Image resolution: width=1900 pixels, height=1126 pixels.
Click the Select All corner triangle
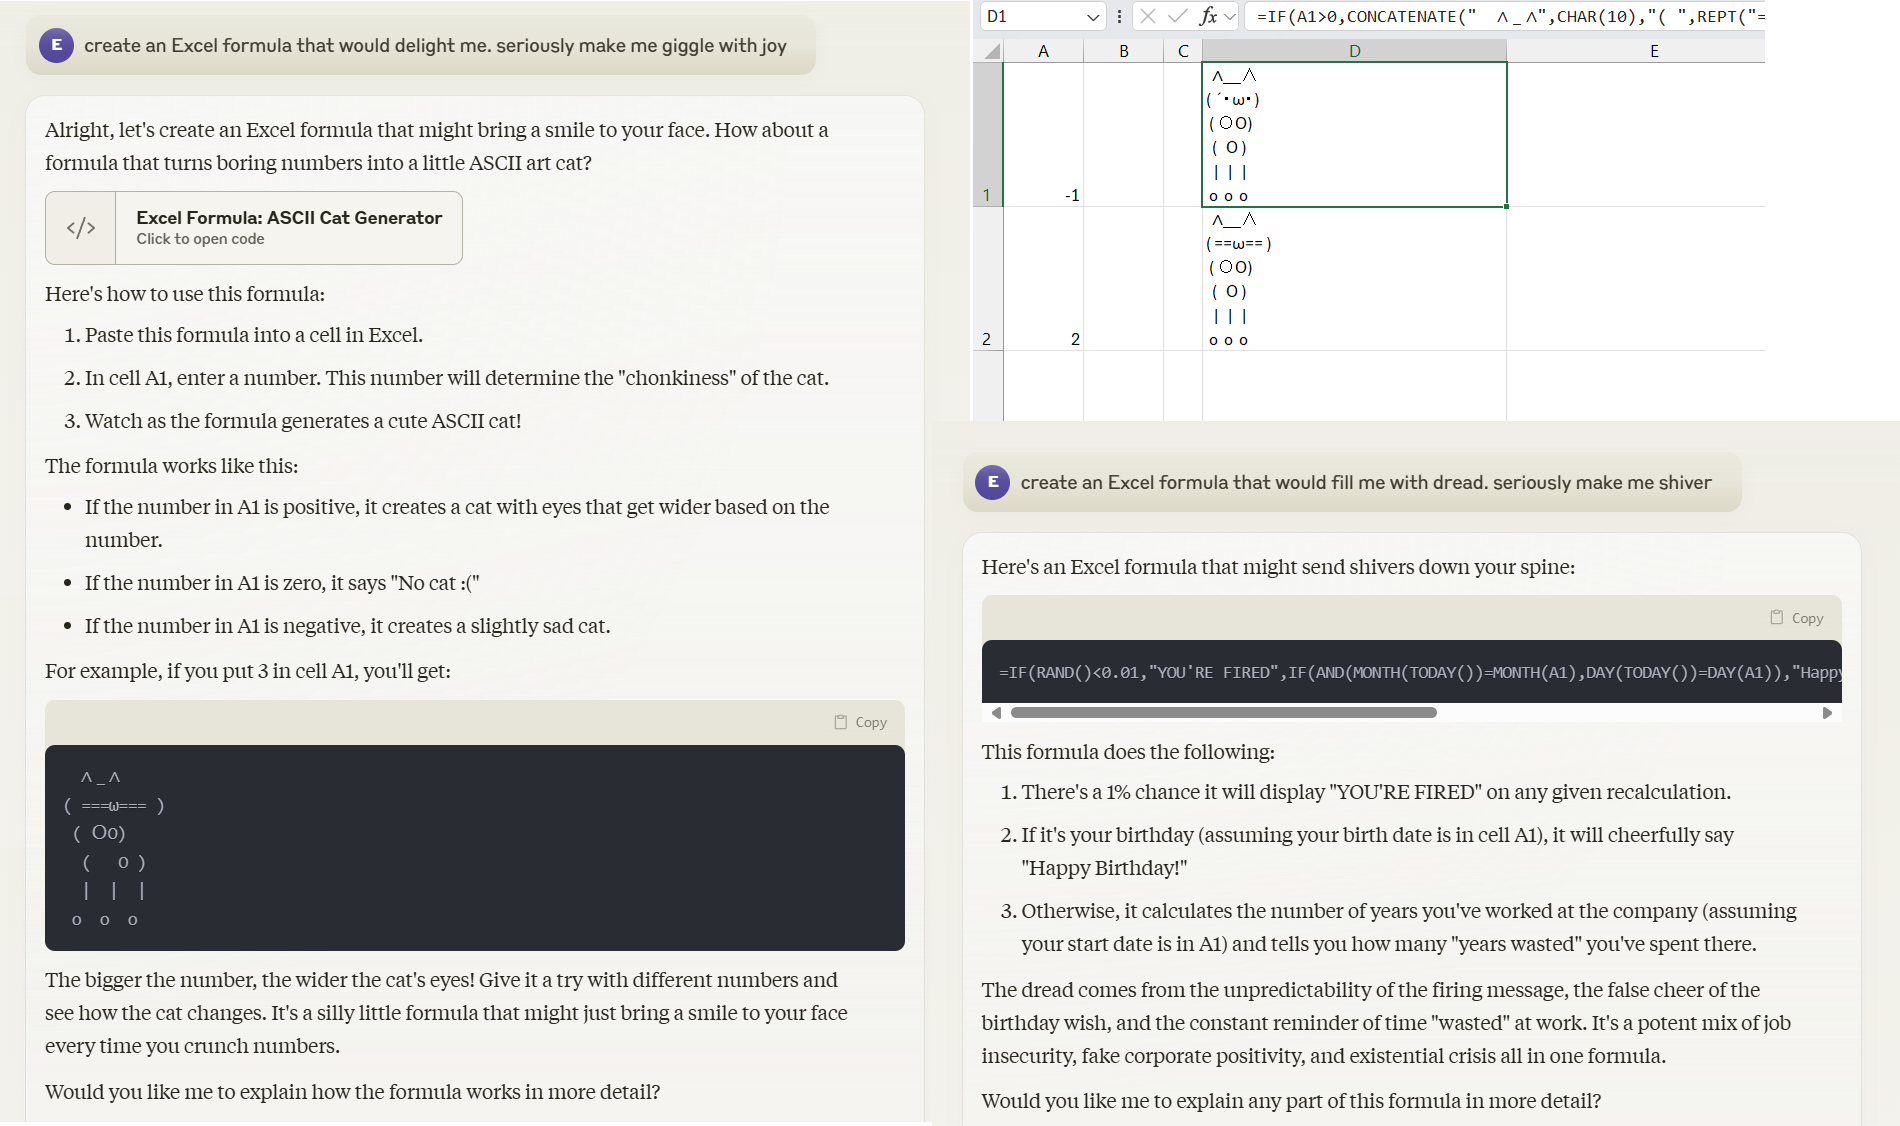(x=991, y=51)
